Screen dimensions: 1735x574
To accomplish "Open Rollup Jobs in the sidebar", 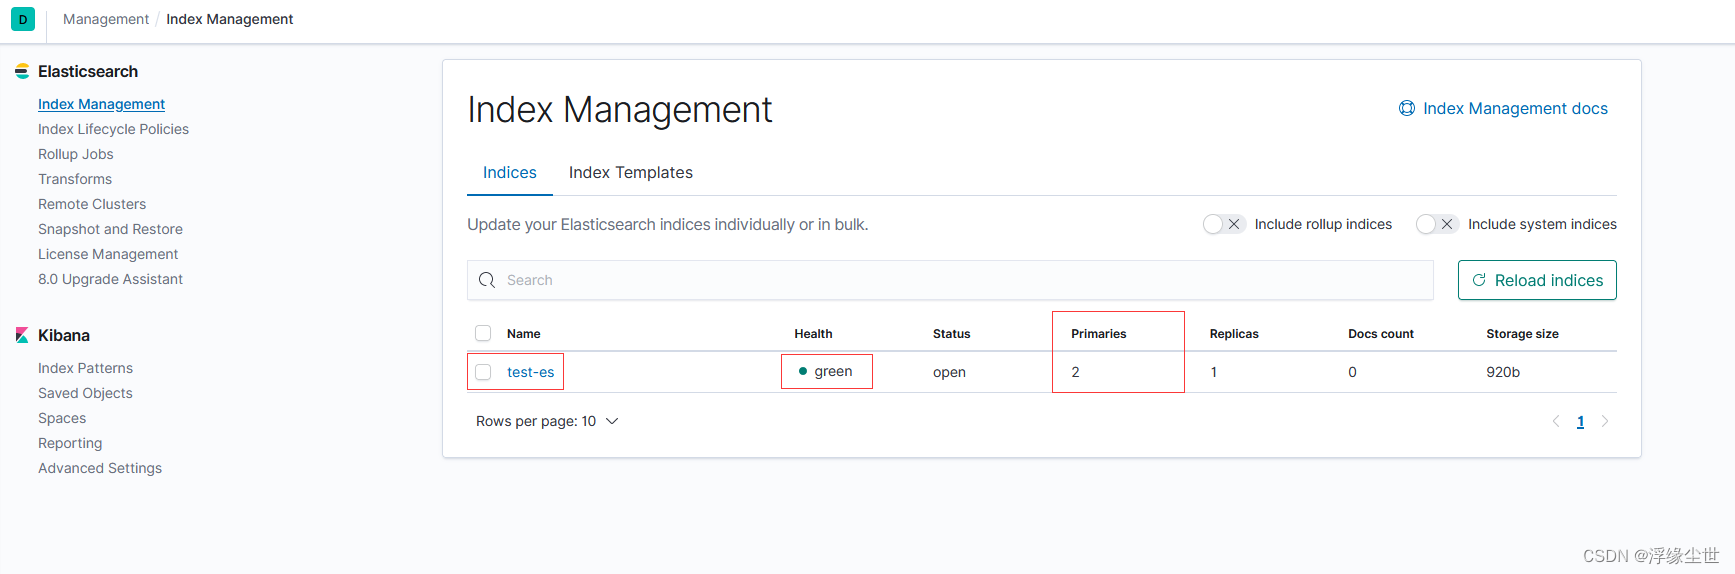I will point(76,154).
